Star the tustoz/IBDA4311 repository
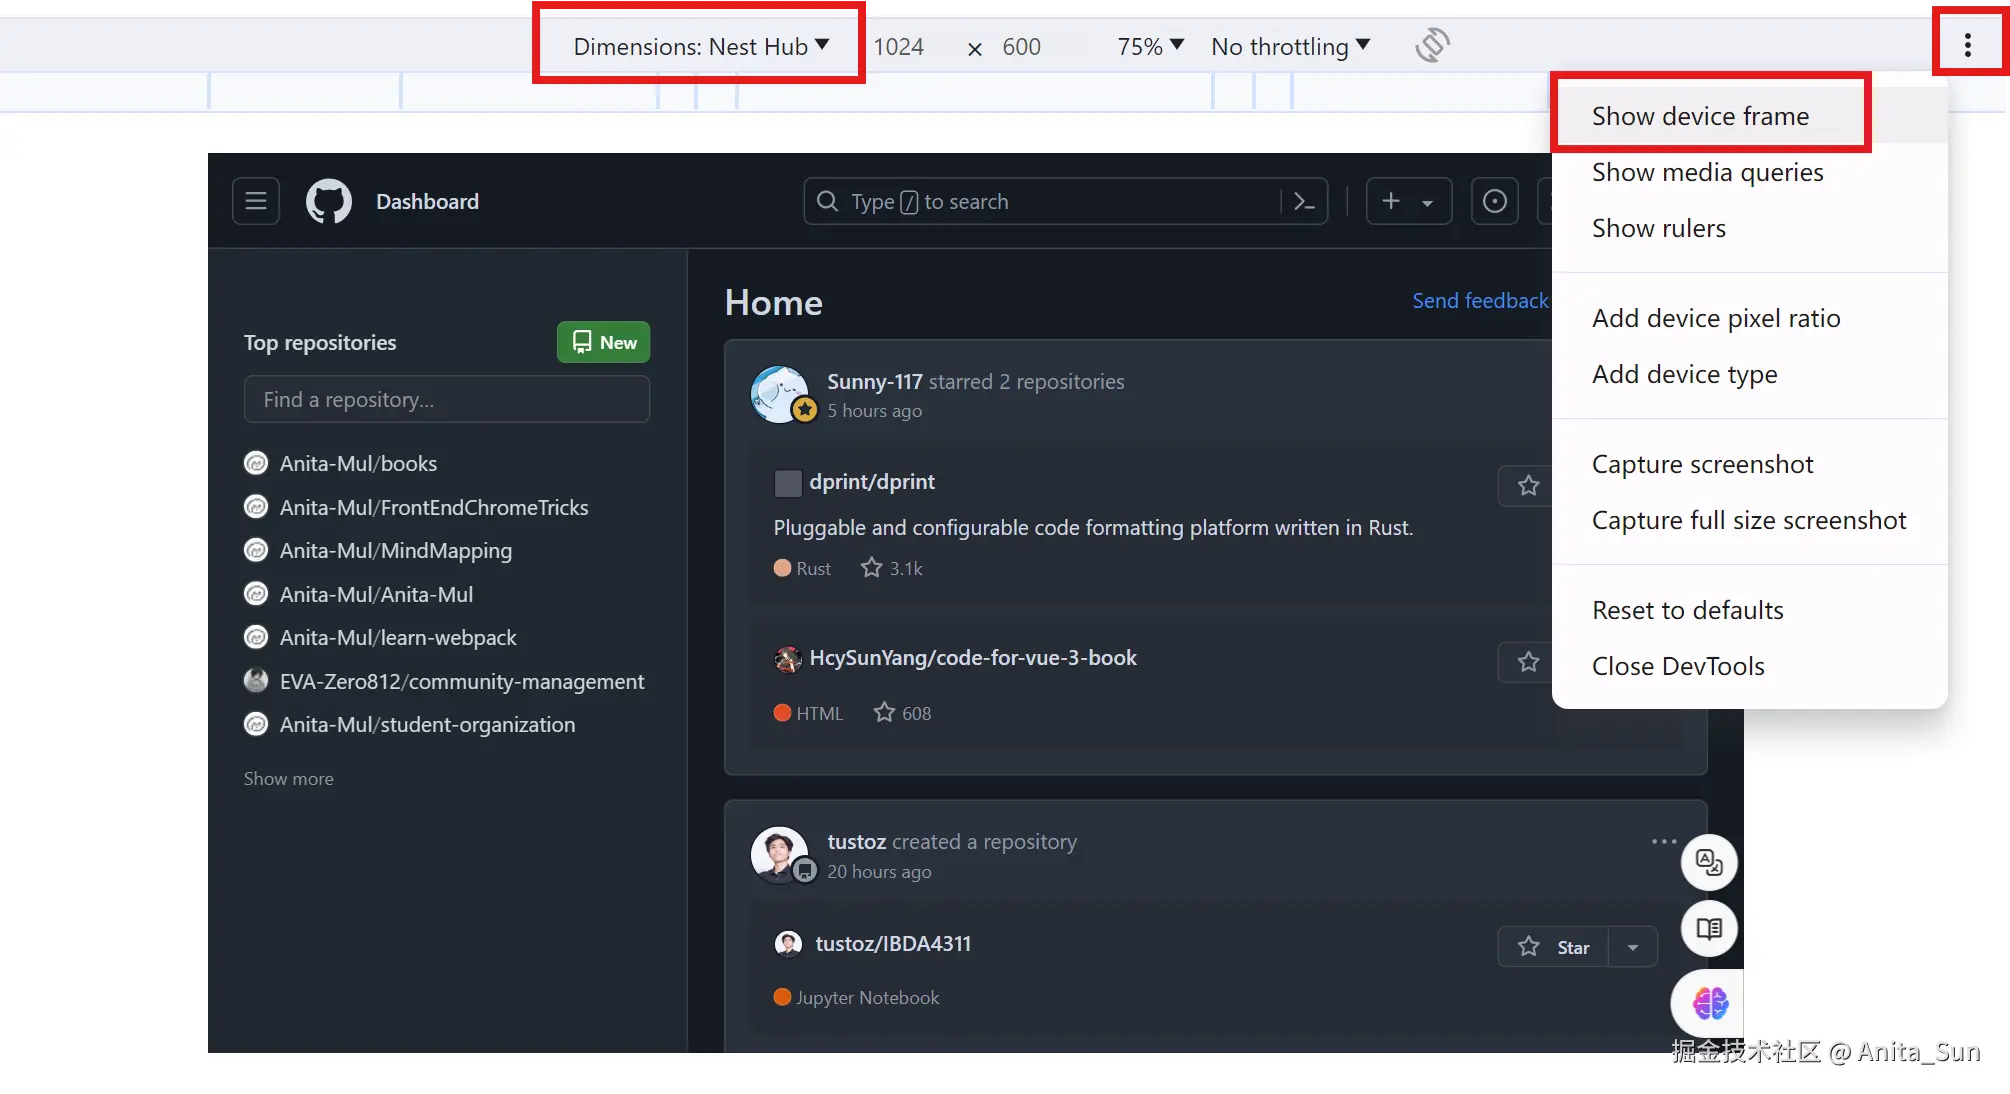This screenshot has width=2010, height=1094. coord(1553,947)
